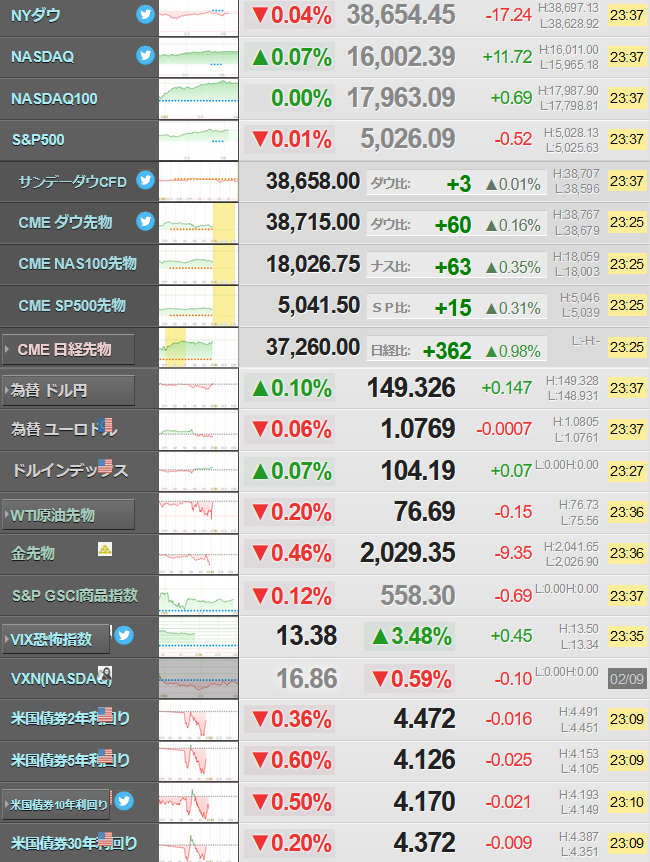Open the ドル円 mini chart

click(199, 389)
